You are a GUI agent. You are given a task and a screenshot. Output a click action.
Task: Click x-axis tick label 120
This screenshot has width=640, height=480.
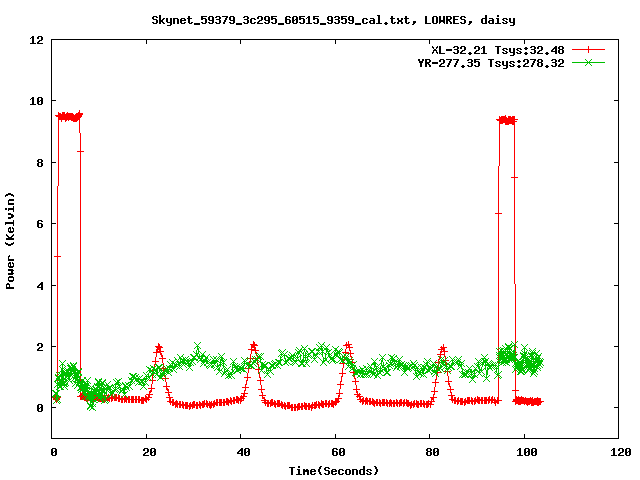621,452
